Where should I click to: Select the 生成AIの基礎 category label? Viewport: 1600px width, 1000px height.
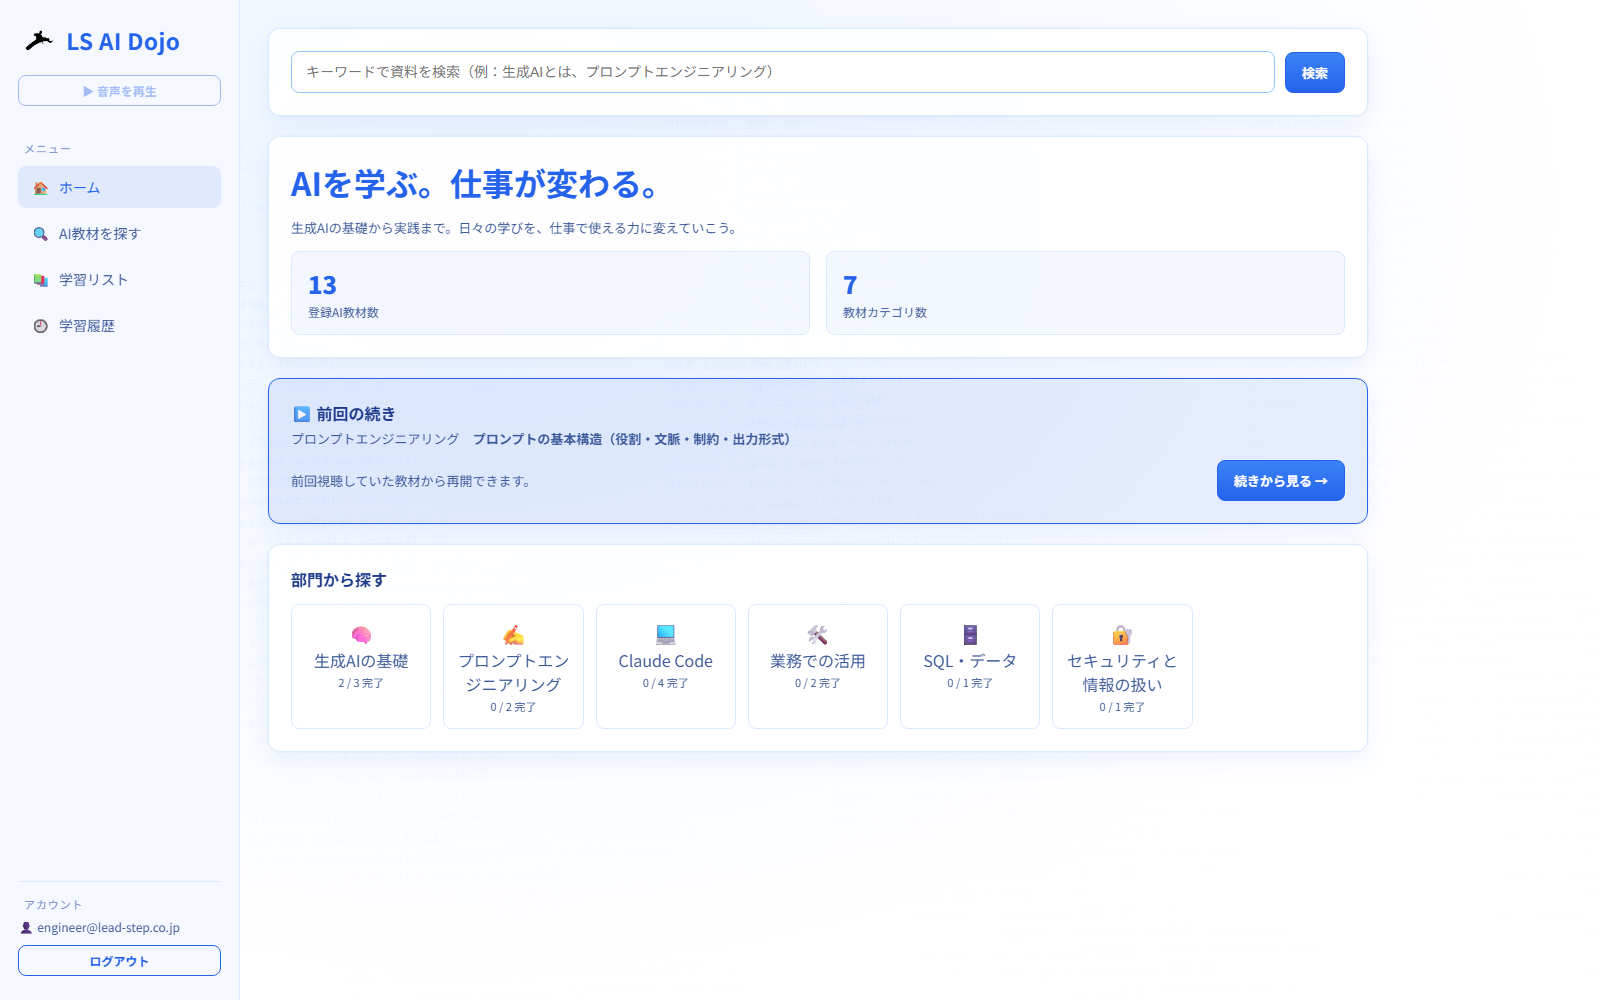click(x=361, y=661)
